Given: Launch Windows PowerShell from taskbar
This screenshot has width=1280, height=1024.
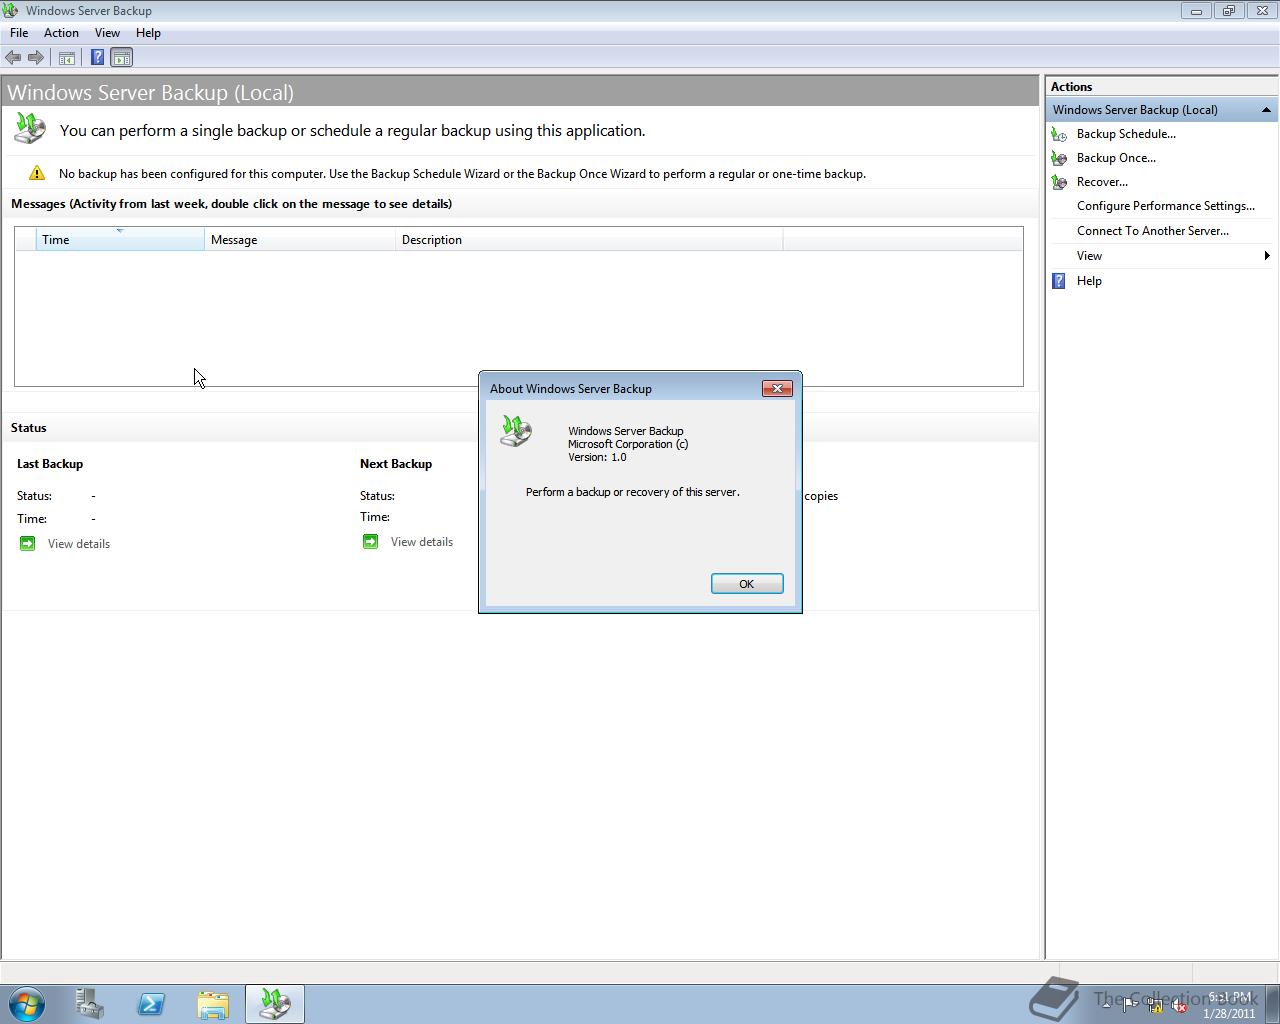Looking at the screenshot, I should [151, 1004].
